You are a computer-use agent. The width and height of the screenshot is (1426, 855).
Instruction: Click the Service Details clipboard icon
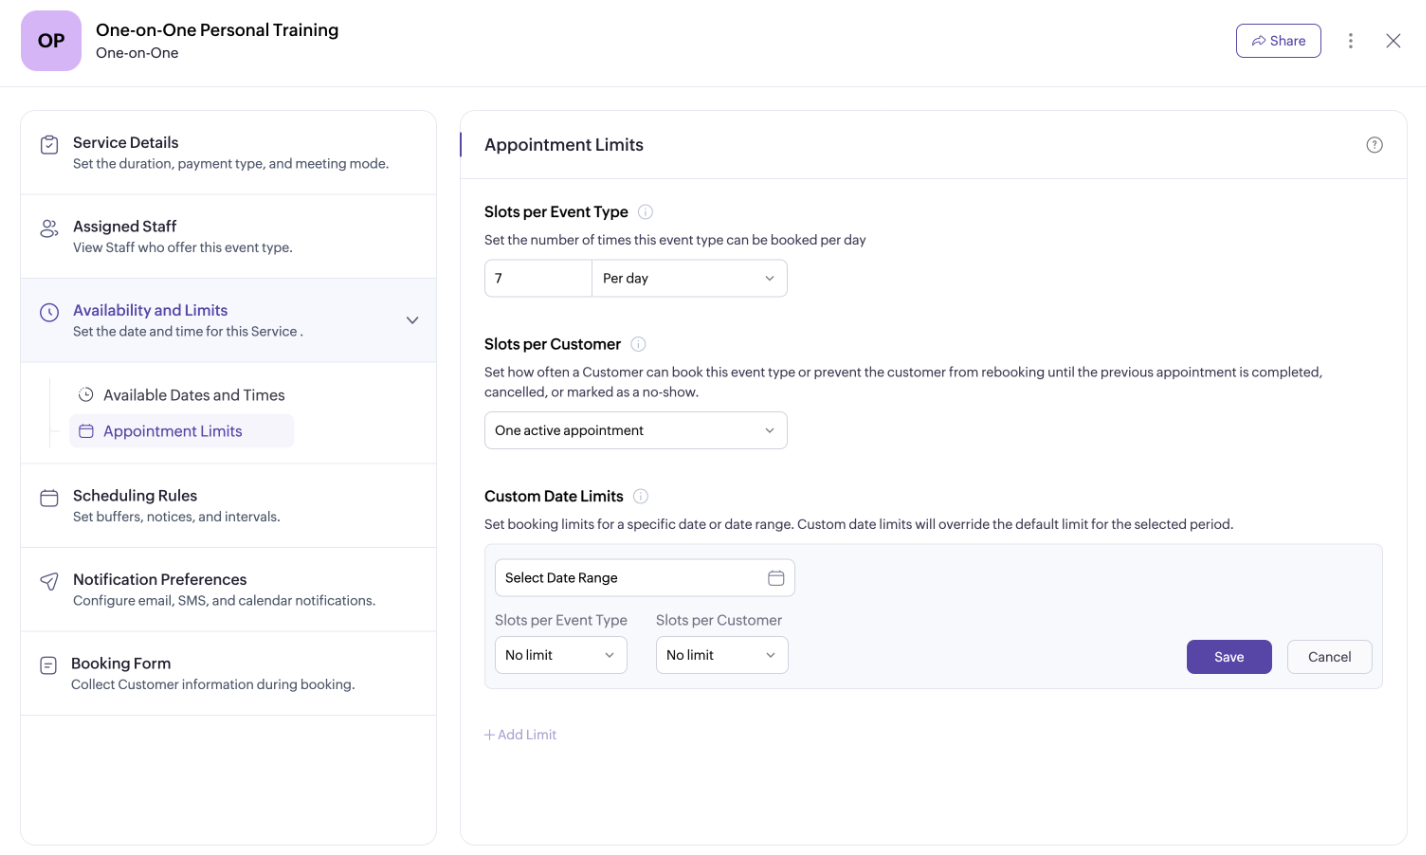[x=49, y=145]
